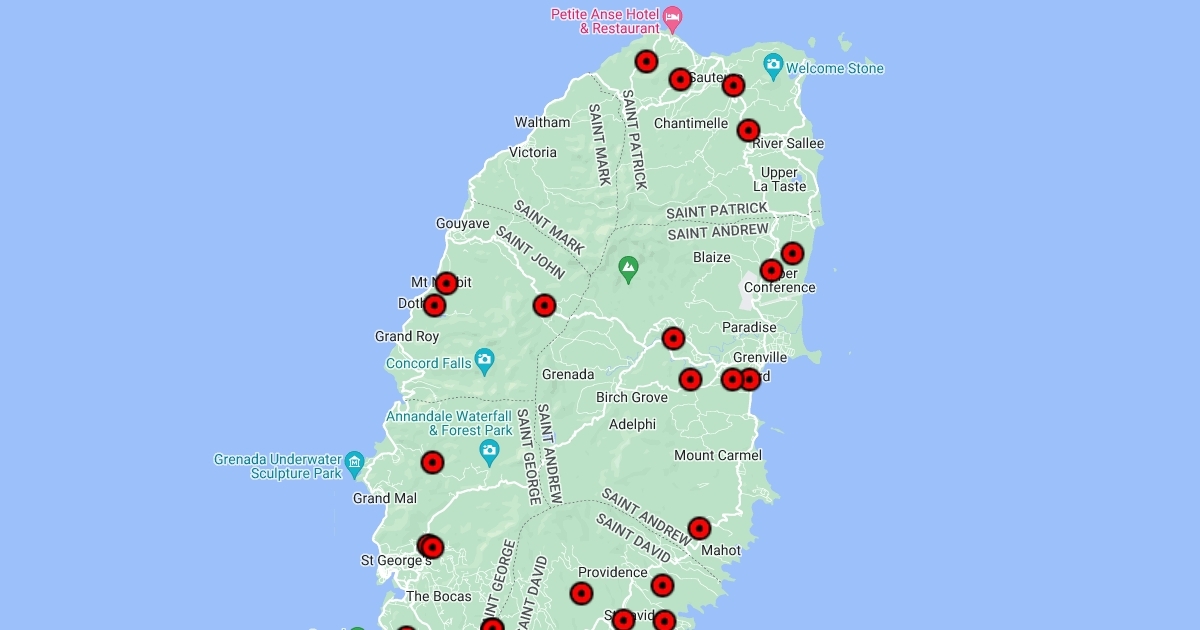Click the red marker northwest of Paradise
This screenshot has width=1200, height=630.
click(673, 338)
